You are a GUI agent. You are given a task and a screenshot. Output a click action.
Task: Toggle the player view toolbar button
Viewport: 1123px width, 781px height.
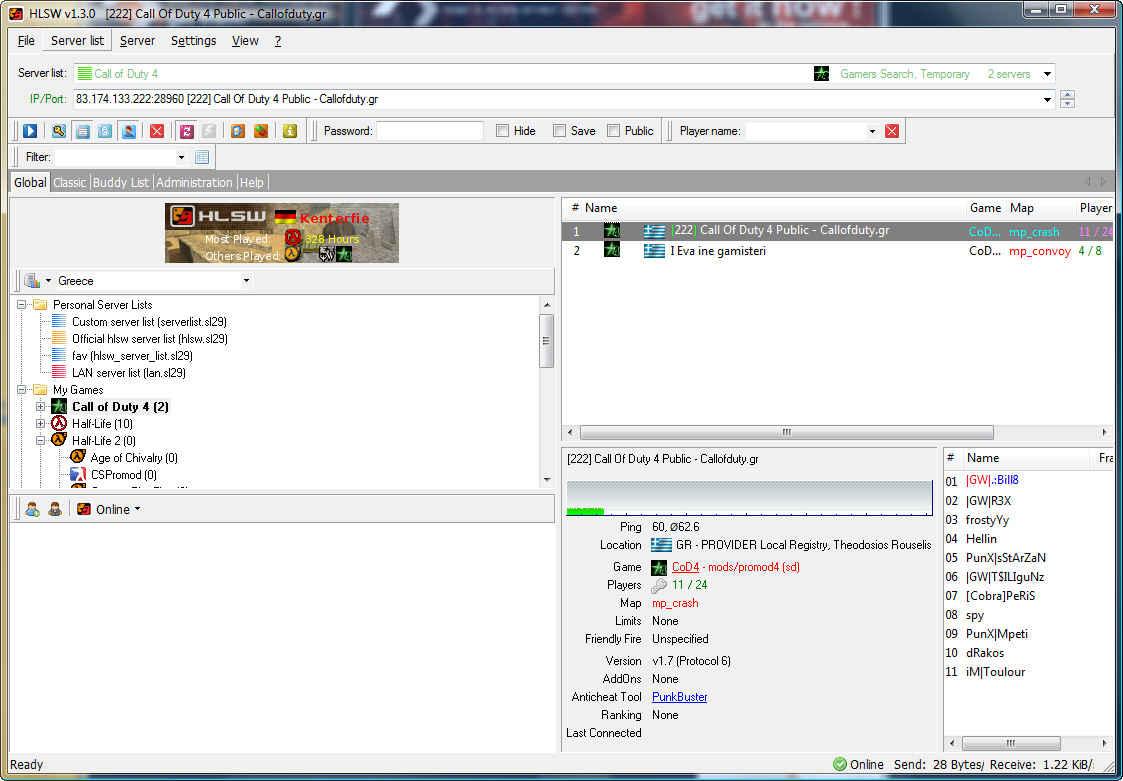pos(129,131)
